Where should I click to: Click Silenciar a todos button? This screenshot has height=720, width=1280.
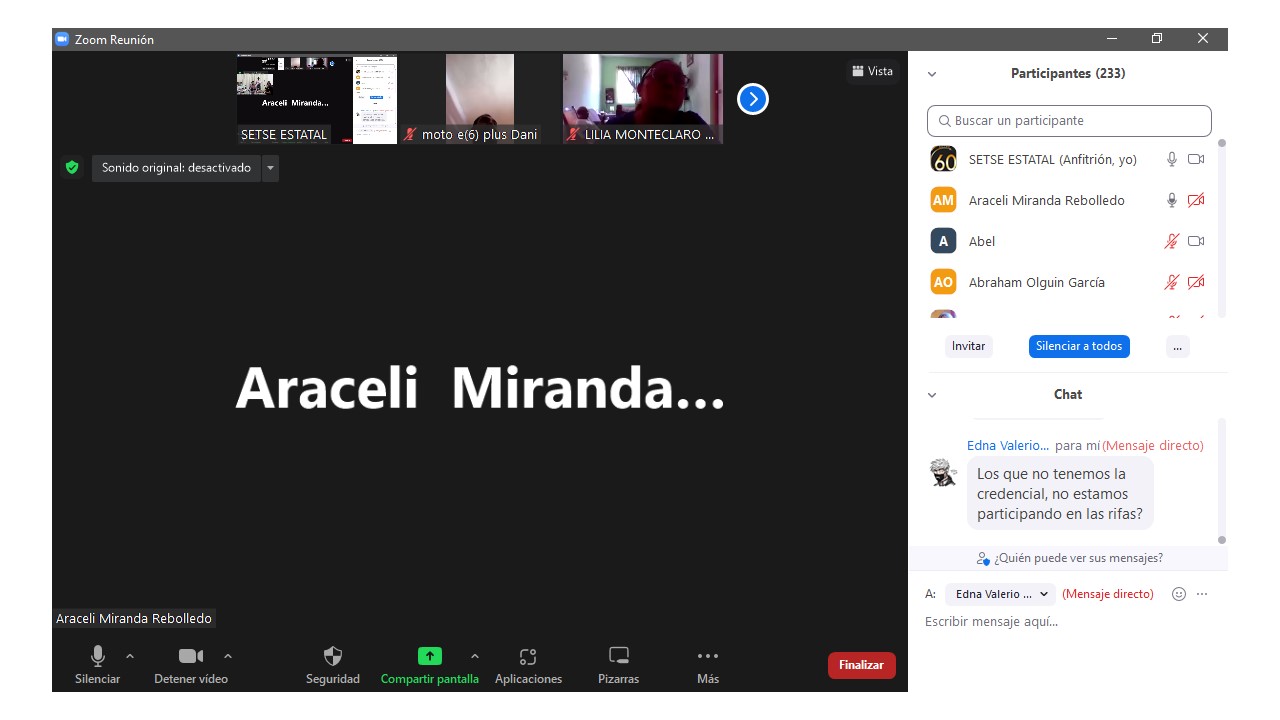click(x=1079, y=346)
